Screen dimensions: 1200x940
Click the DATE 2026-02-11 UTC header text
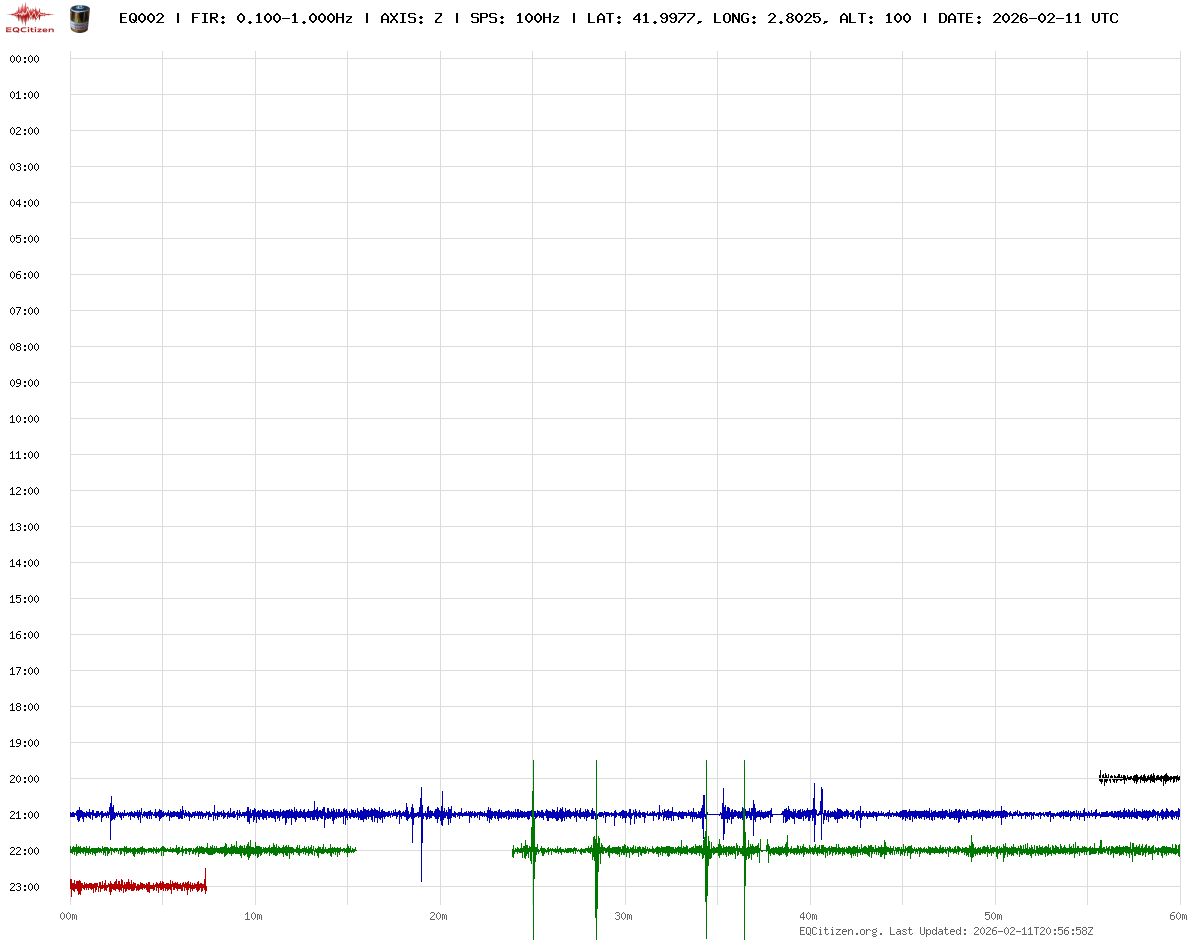click(1028, 18)
